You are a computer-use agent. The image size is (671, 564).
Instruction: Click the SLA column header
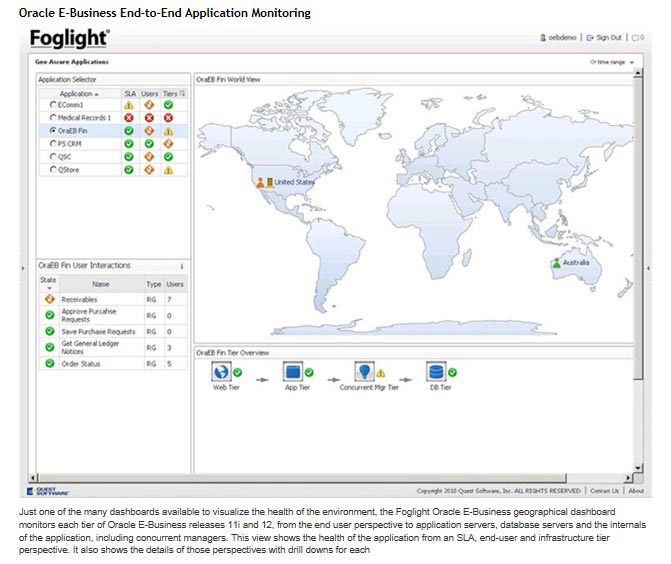130,94
